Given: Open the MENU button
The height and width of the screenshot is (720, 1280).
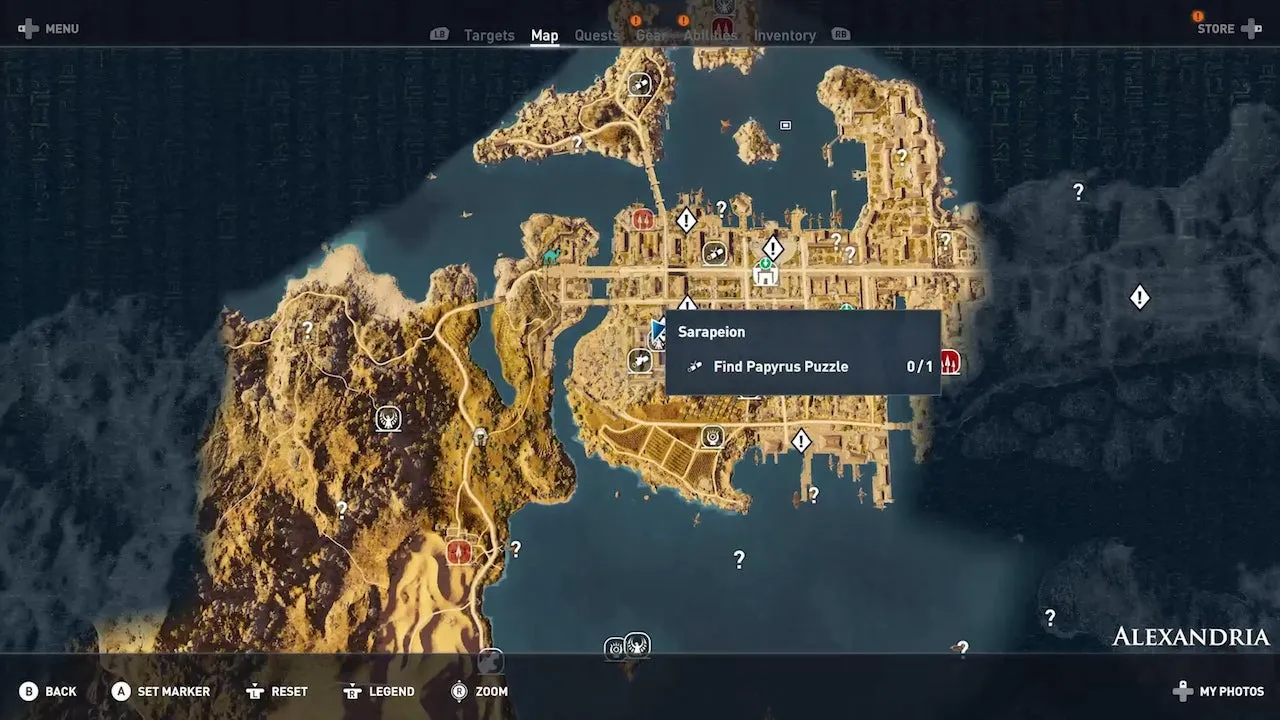Looking at the screenshot, I should point(48,29).
